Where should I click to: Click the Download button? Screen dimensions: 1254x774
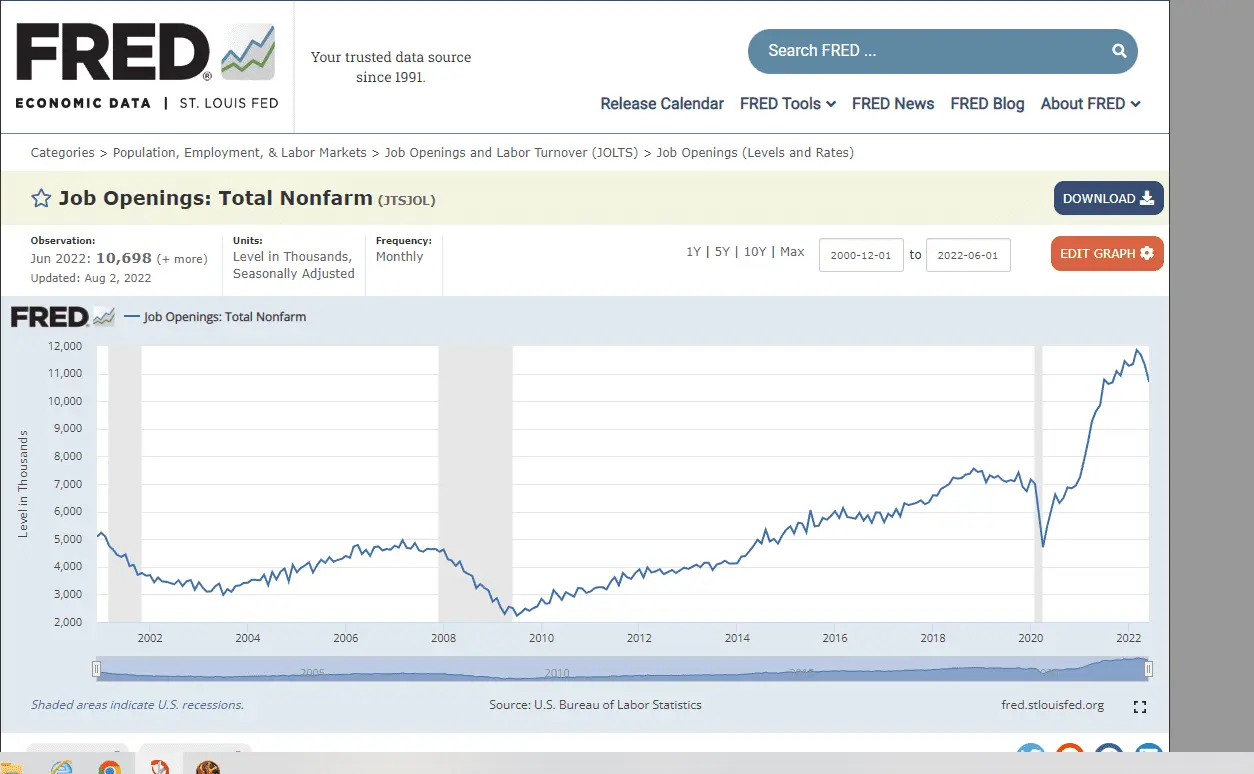pyautogui.click(x=1108, y=198)
